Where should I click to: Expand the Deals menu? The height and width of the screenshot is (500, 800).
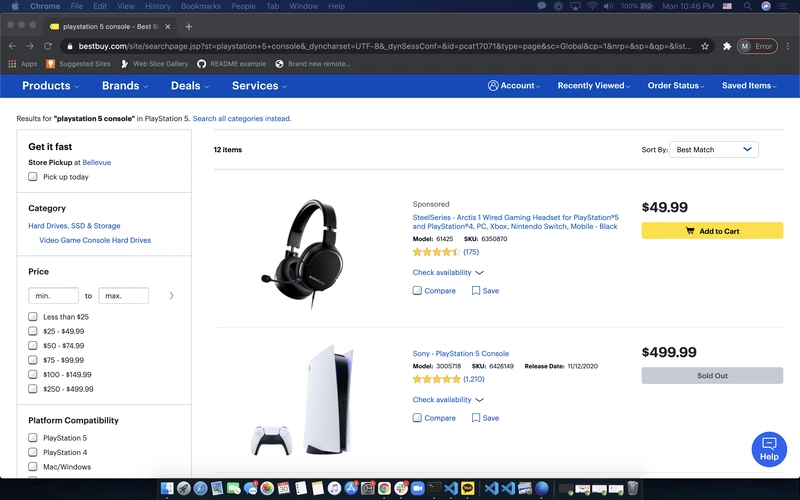(190, 86)
